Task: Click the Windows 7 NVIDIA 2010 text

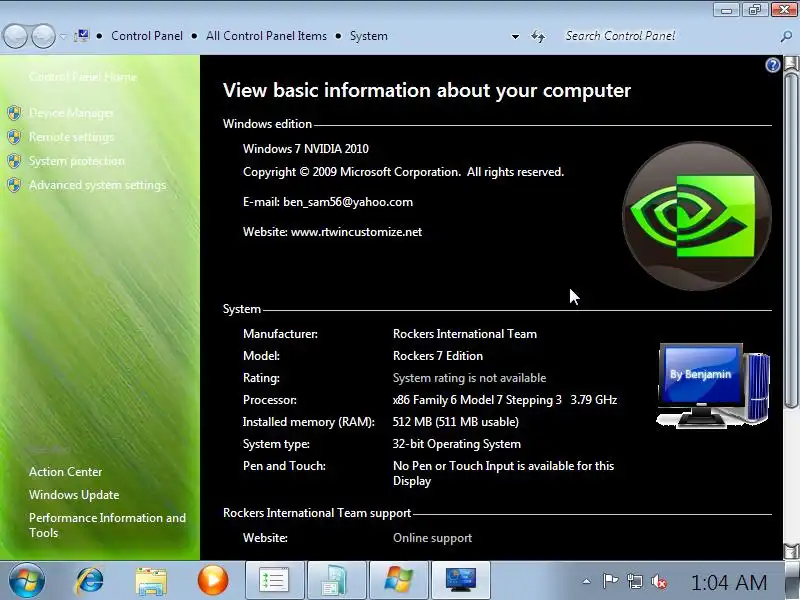Action: 306,148
